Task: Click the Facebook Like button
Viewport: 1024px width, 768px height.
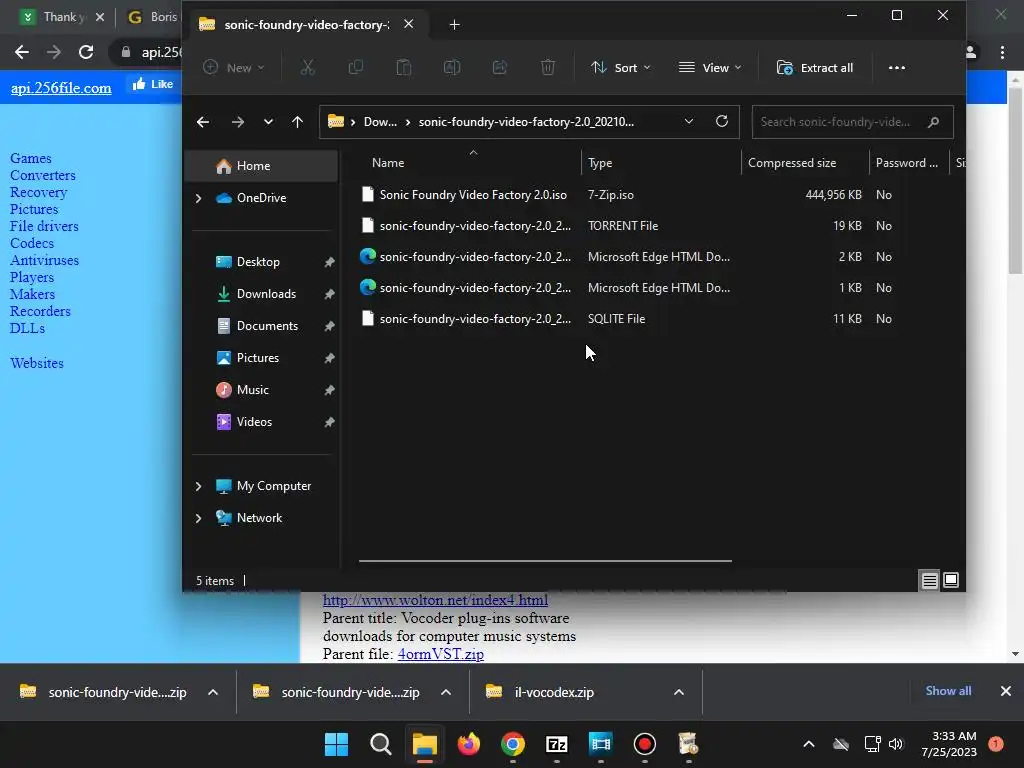Action: [153, 84]
